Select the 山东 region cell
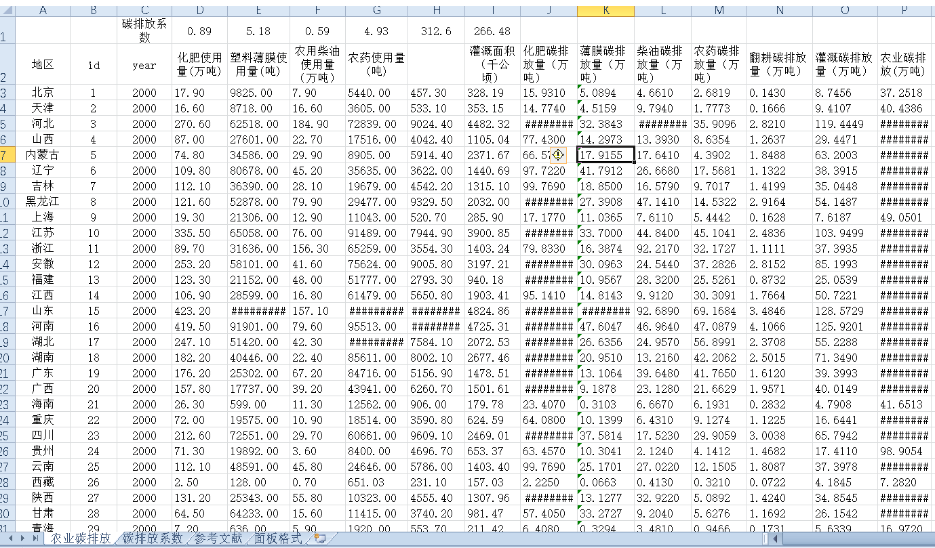The width and height of the screenshot is (935, 548). 42,311
